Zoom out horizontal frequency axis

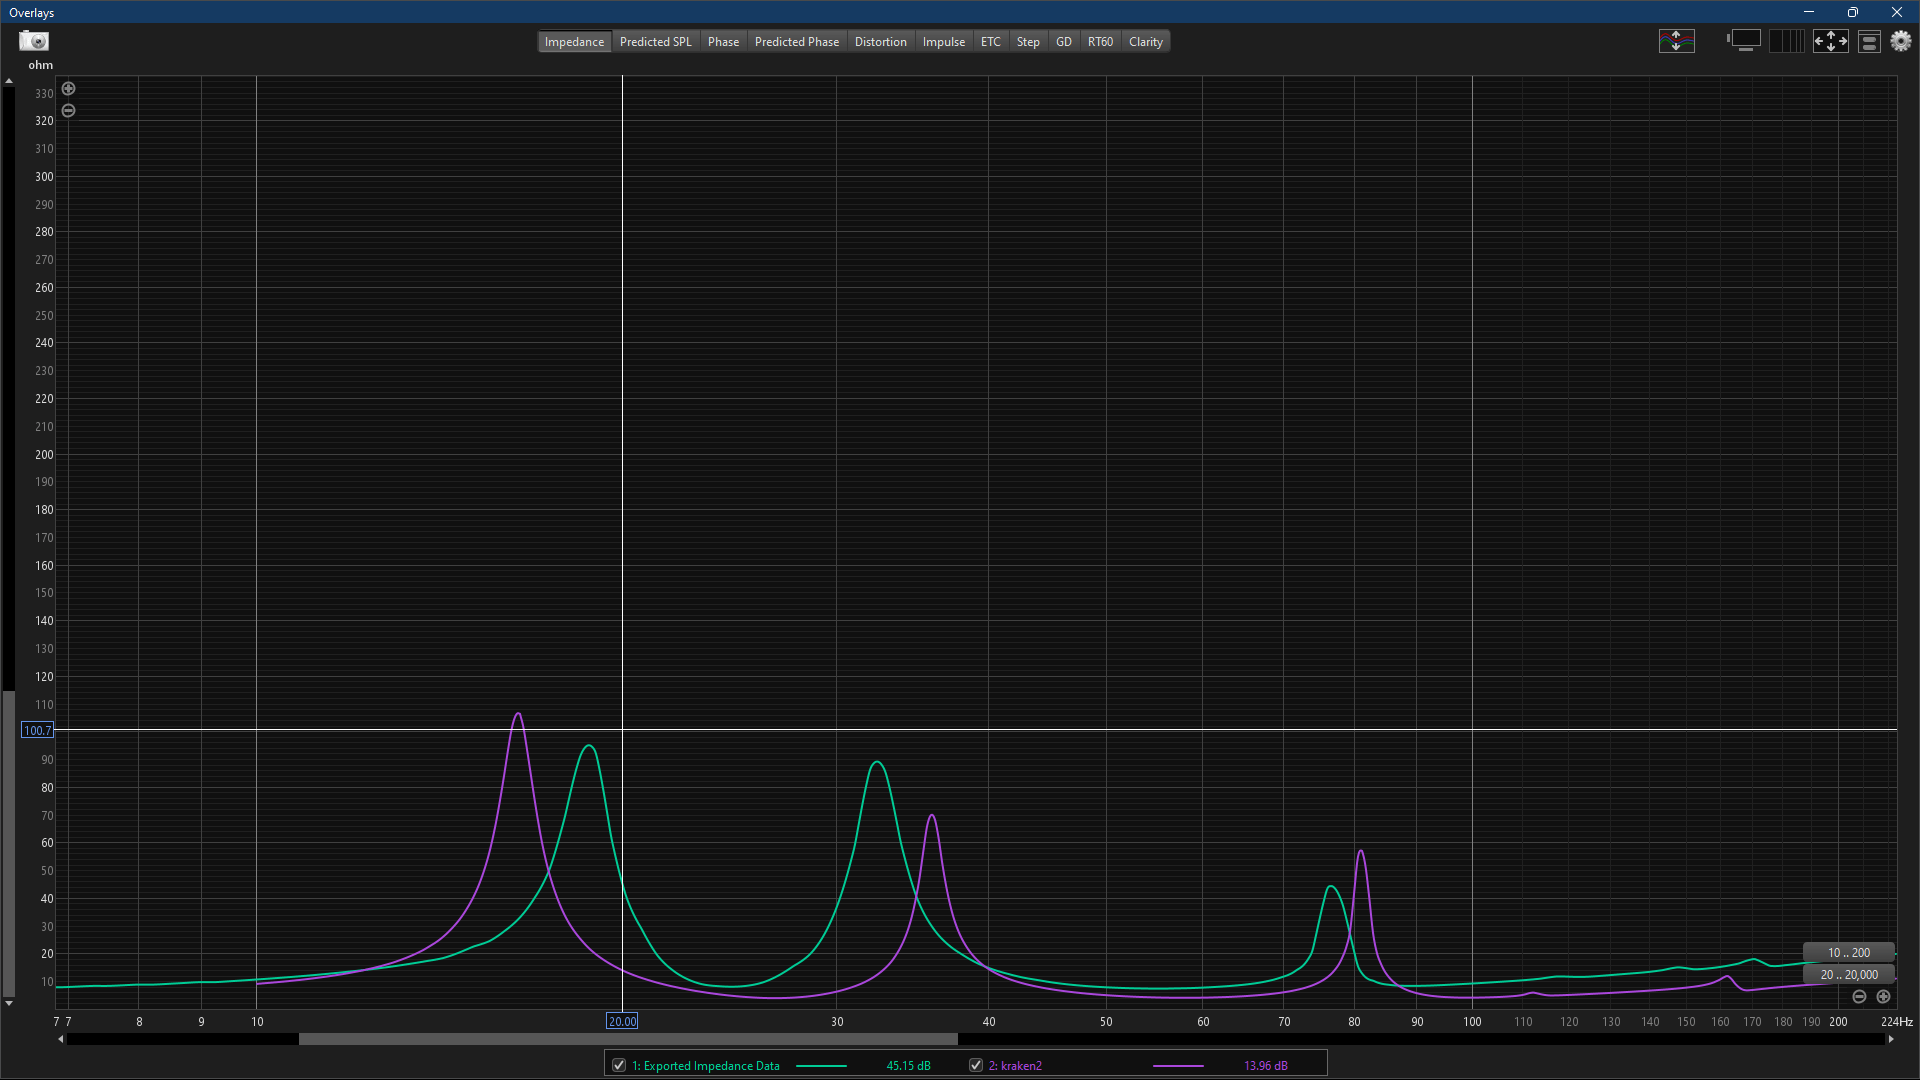pos(1859,997)
